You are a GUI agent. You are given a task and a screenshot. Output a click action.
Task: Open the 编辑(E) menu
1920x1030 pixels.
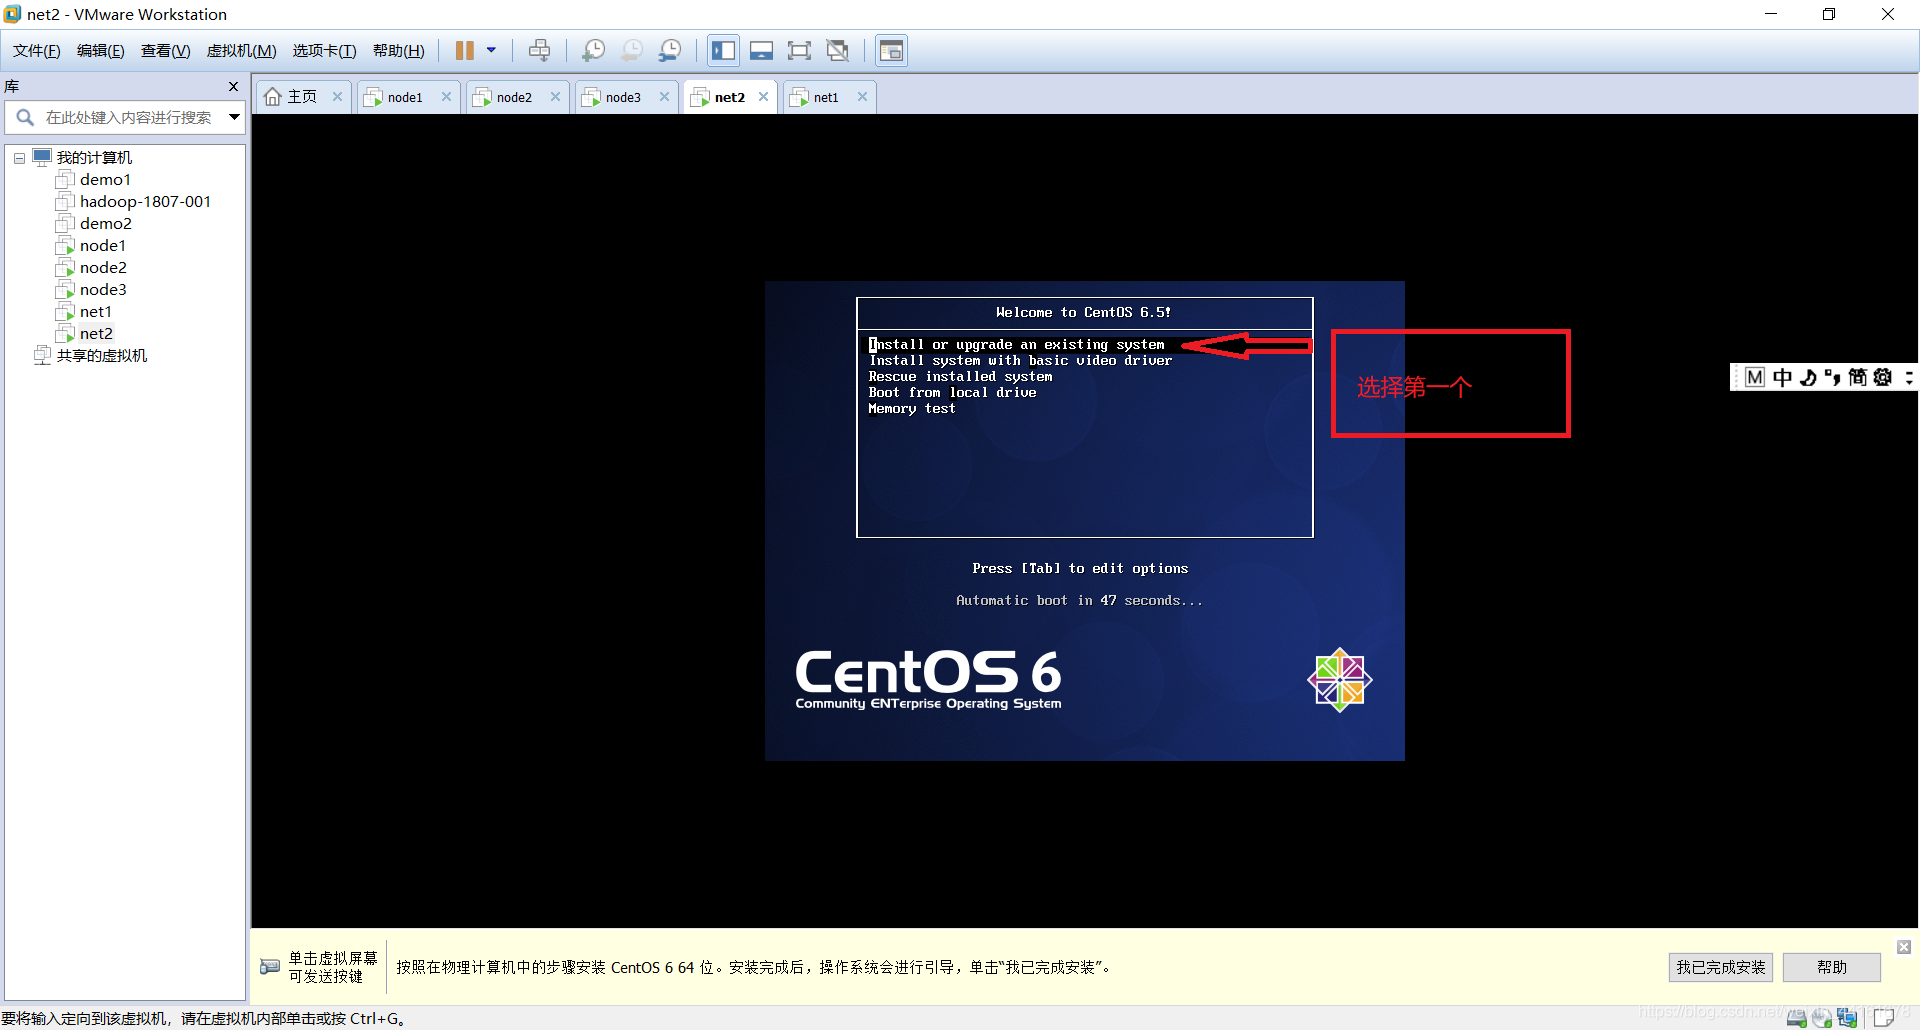point(101,51)
